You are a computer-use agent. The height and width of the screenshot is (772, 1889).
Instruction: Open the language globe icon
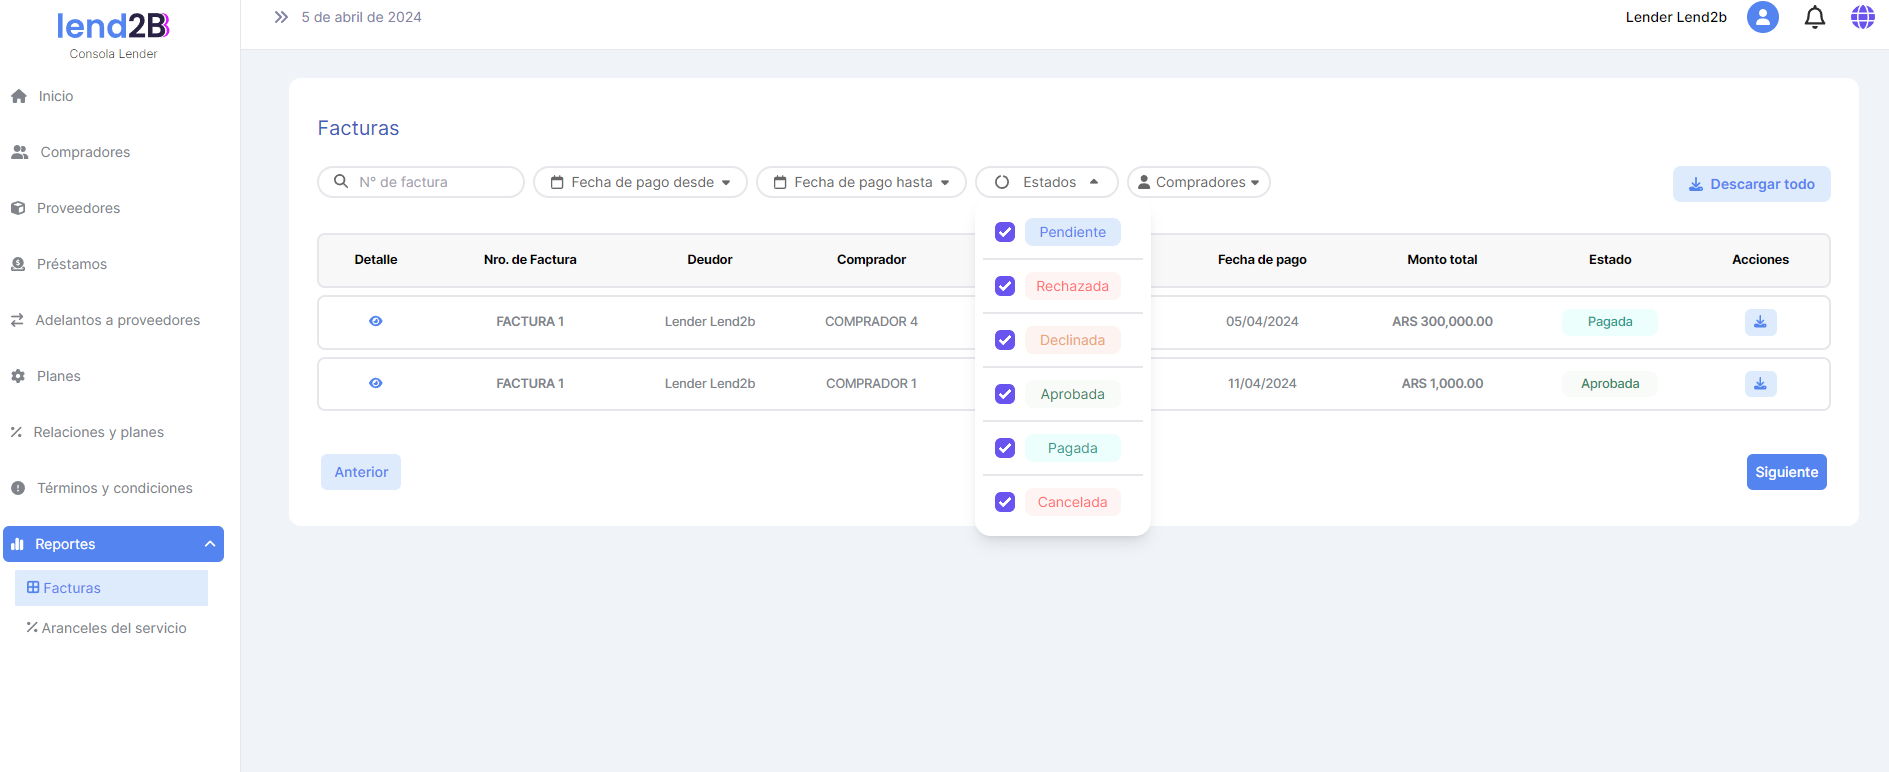click(x=1862, y=17)
